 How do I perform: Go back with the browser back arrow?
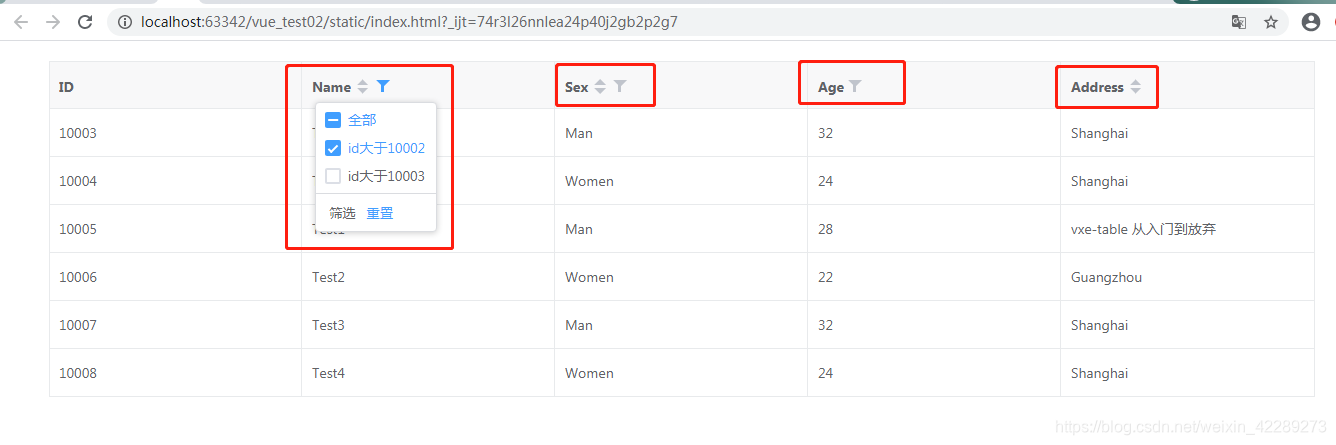pos(21,22)
